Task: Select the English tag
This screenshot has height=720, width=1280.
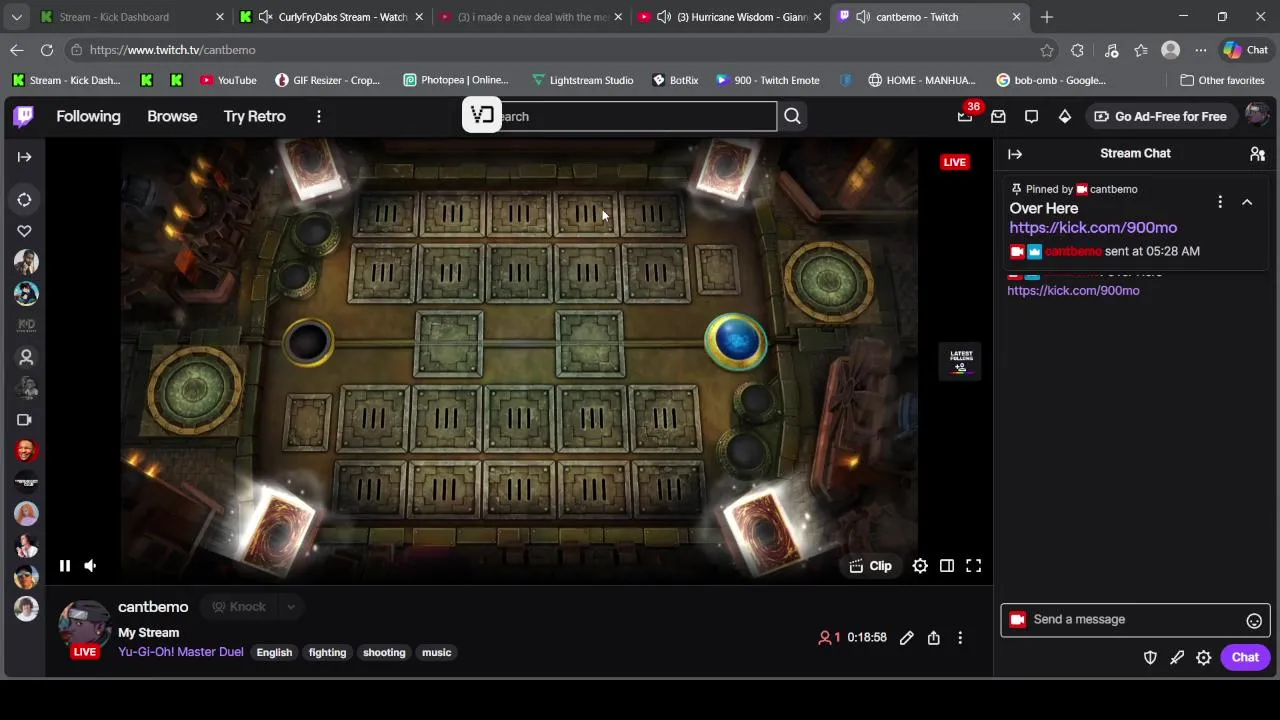Action: 274,652
